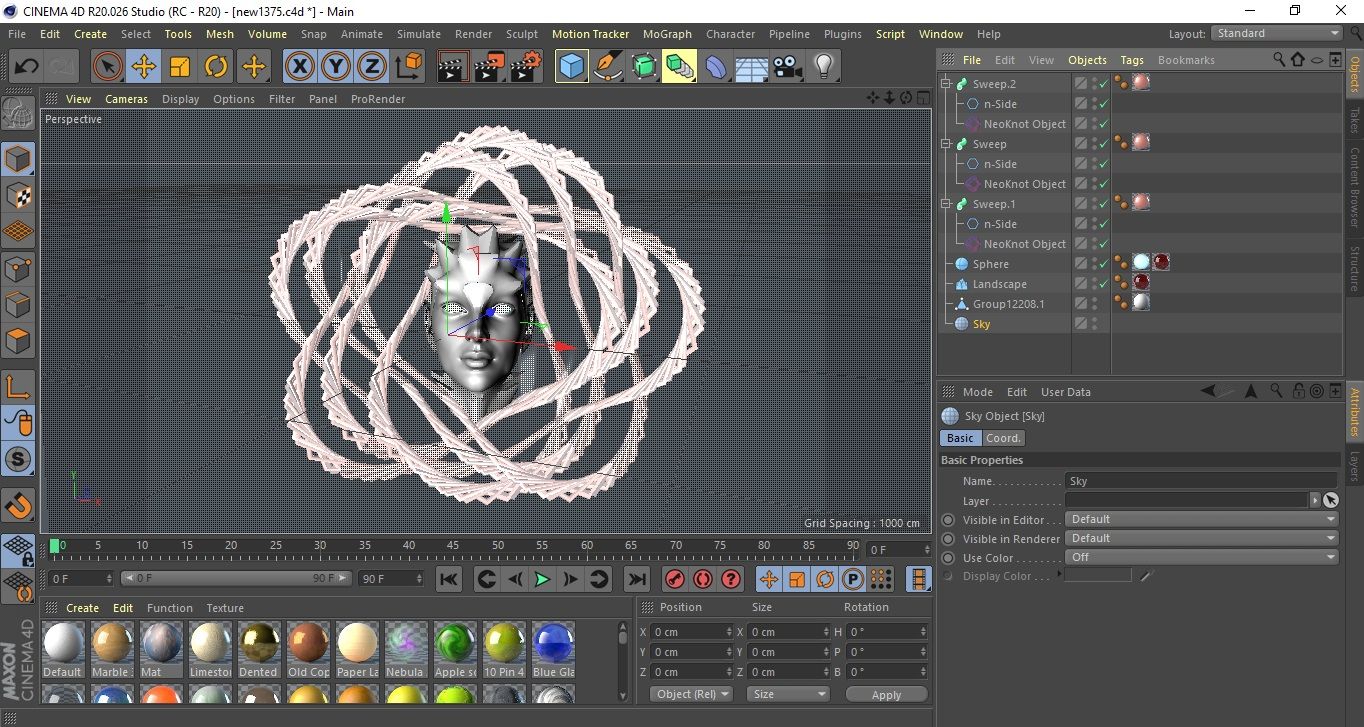The width and height of the screenshot is (1364, 727).
Task: Select the Blue Glass material swatch
Action: pyautogui.click(x=553, y=643)
